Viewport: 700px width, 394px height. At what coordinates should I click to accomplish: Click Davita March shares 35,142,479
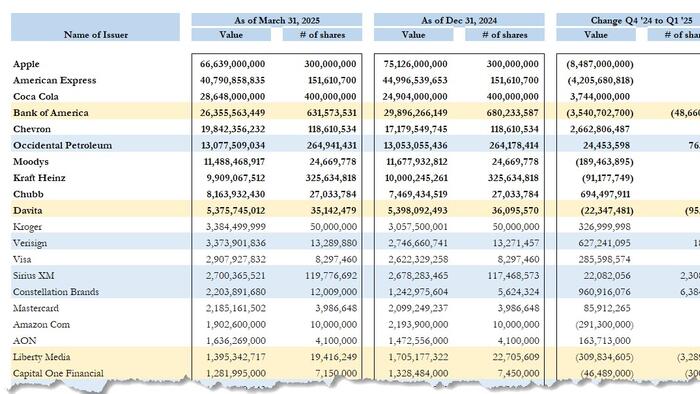[333, 211]
